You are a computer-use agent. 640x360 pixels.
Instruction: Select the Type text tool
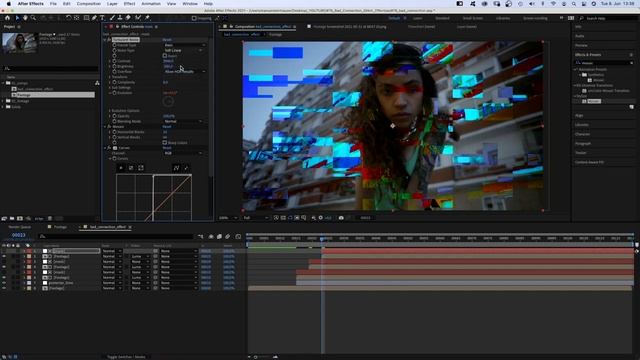coord(102,18)
